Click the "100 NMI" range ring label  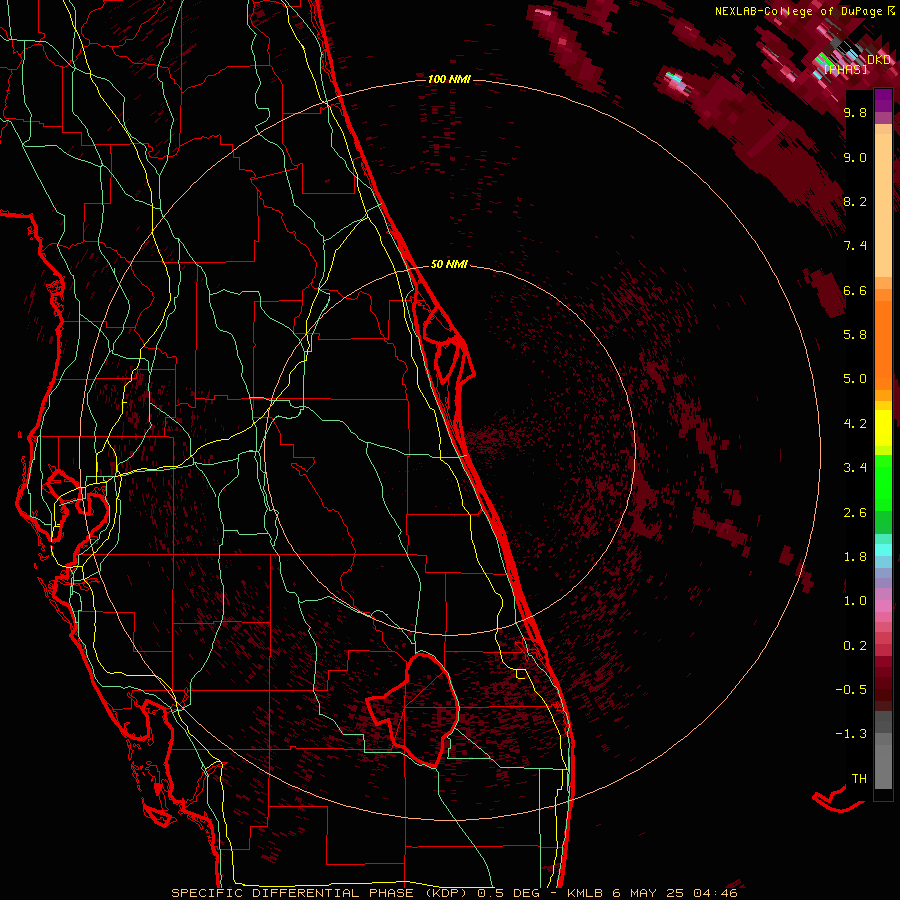click(x=449, y=79)
